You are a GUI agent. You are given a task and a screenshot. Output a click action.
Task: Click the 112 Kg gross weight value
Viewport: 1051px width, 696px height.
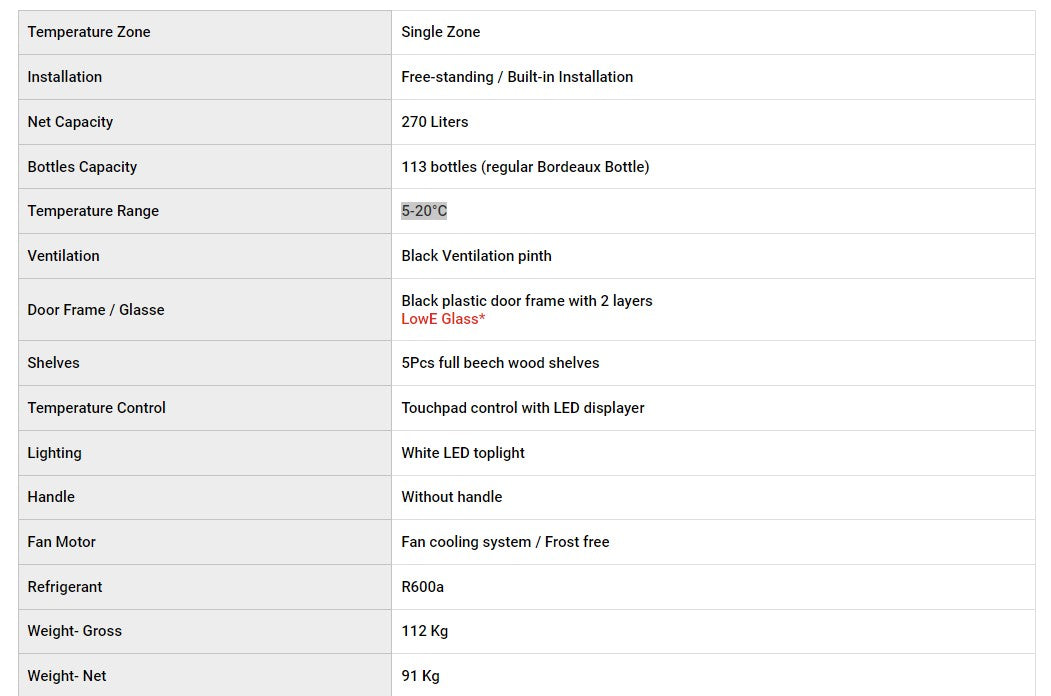pos(424,631)
